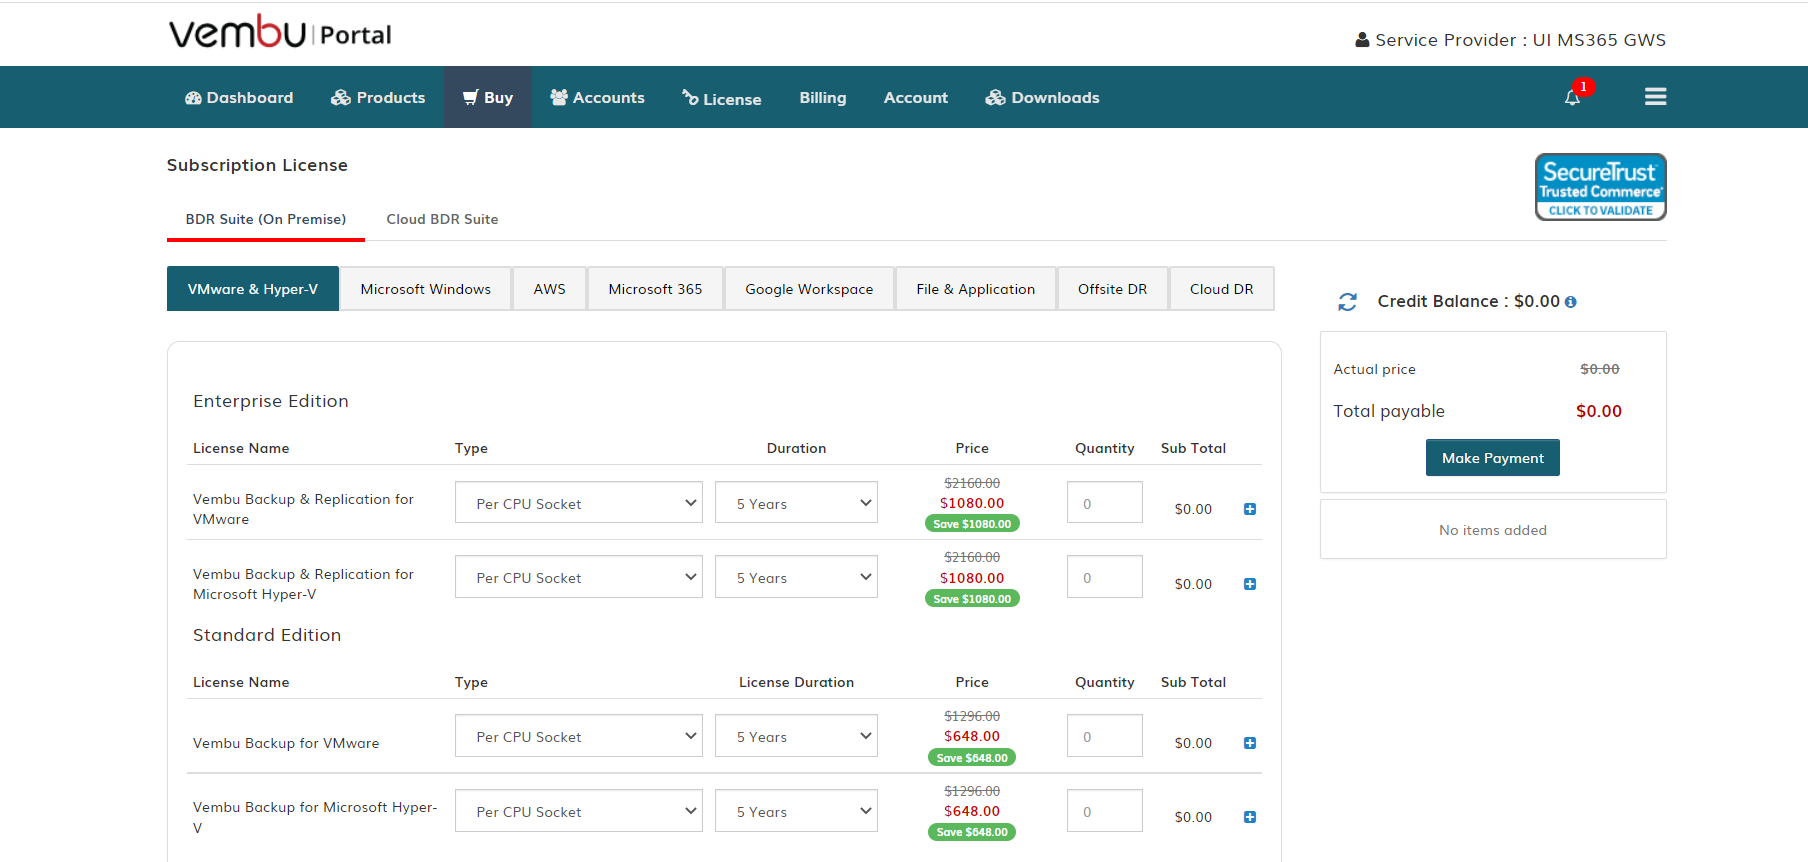Open Type dropdown for Backup & Replication VMware
Image resolution: width=1808 pixels, height=862 pixels.
click(x=579, y=503)
